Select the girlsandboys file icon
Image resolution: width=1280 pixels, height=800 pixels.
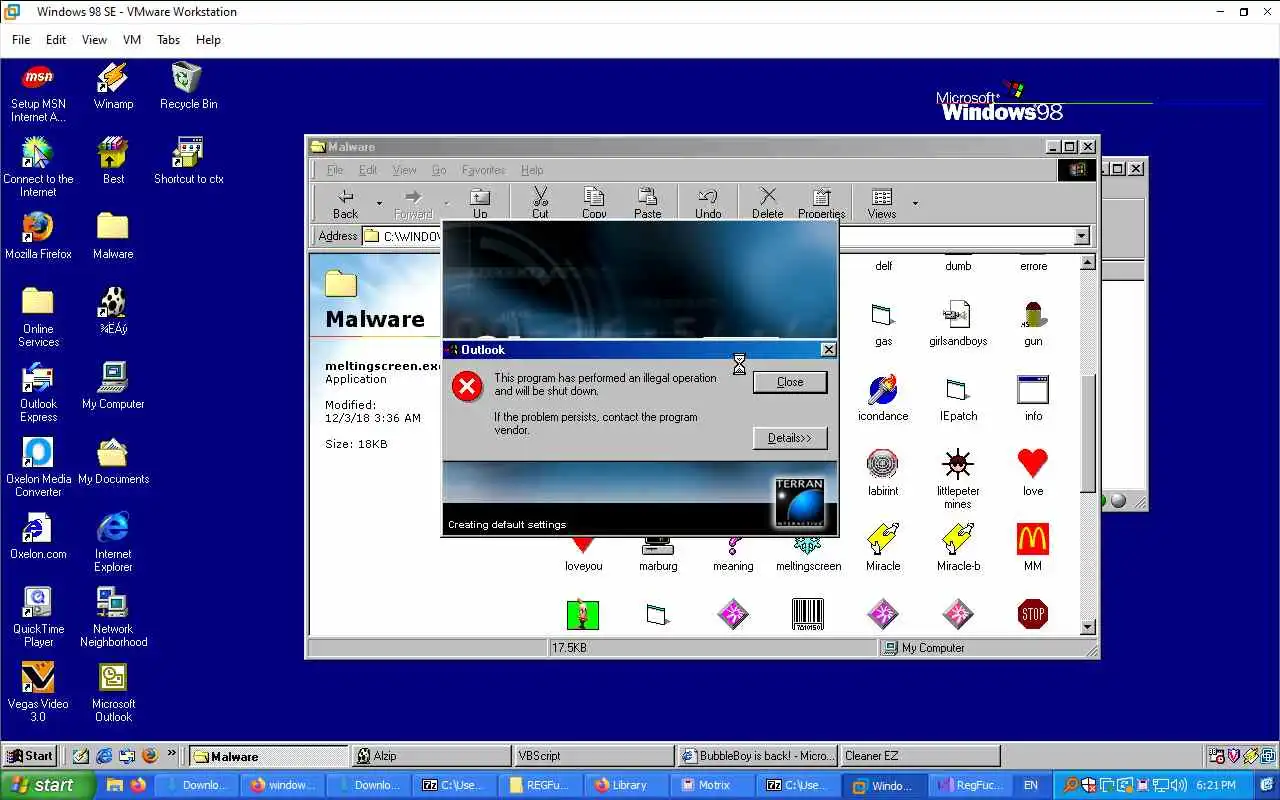click(x=958, y=323)
